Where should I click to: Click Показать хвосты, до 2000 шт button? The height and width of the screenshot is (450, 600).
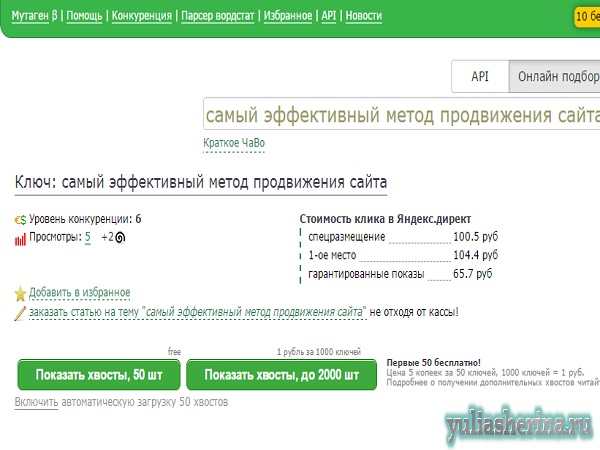click(282, 375)
